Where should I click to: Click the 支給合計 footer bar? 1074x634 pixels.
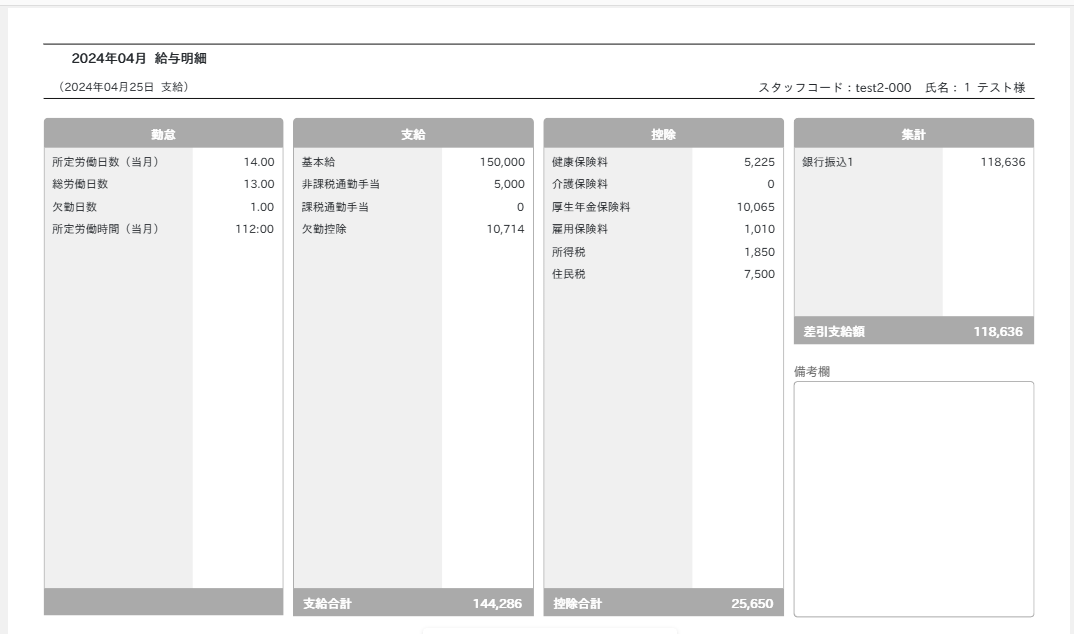(x=412, y=602)
